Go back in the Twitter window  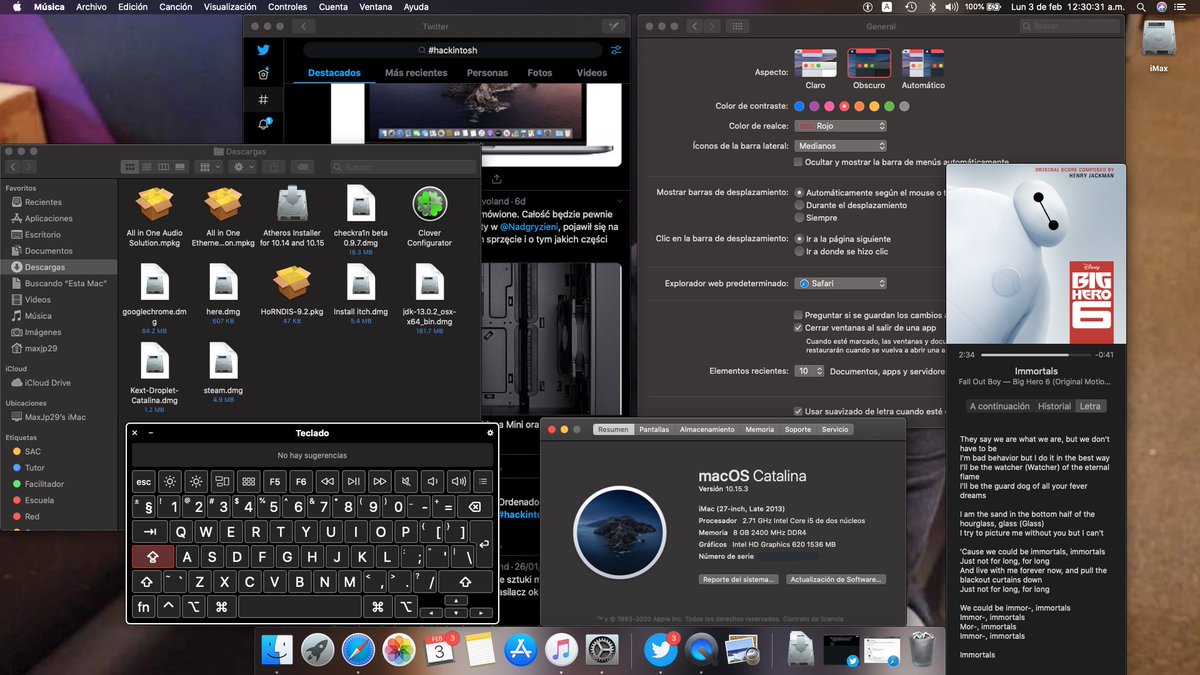pyautogui.click(x=304, y=26)
